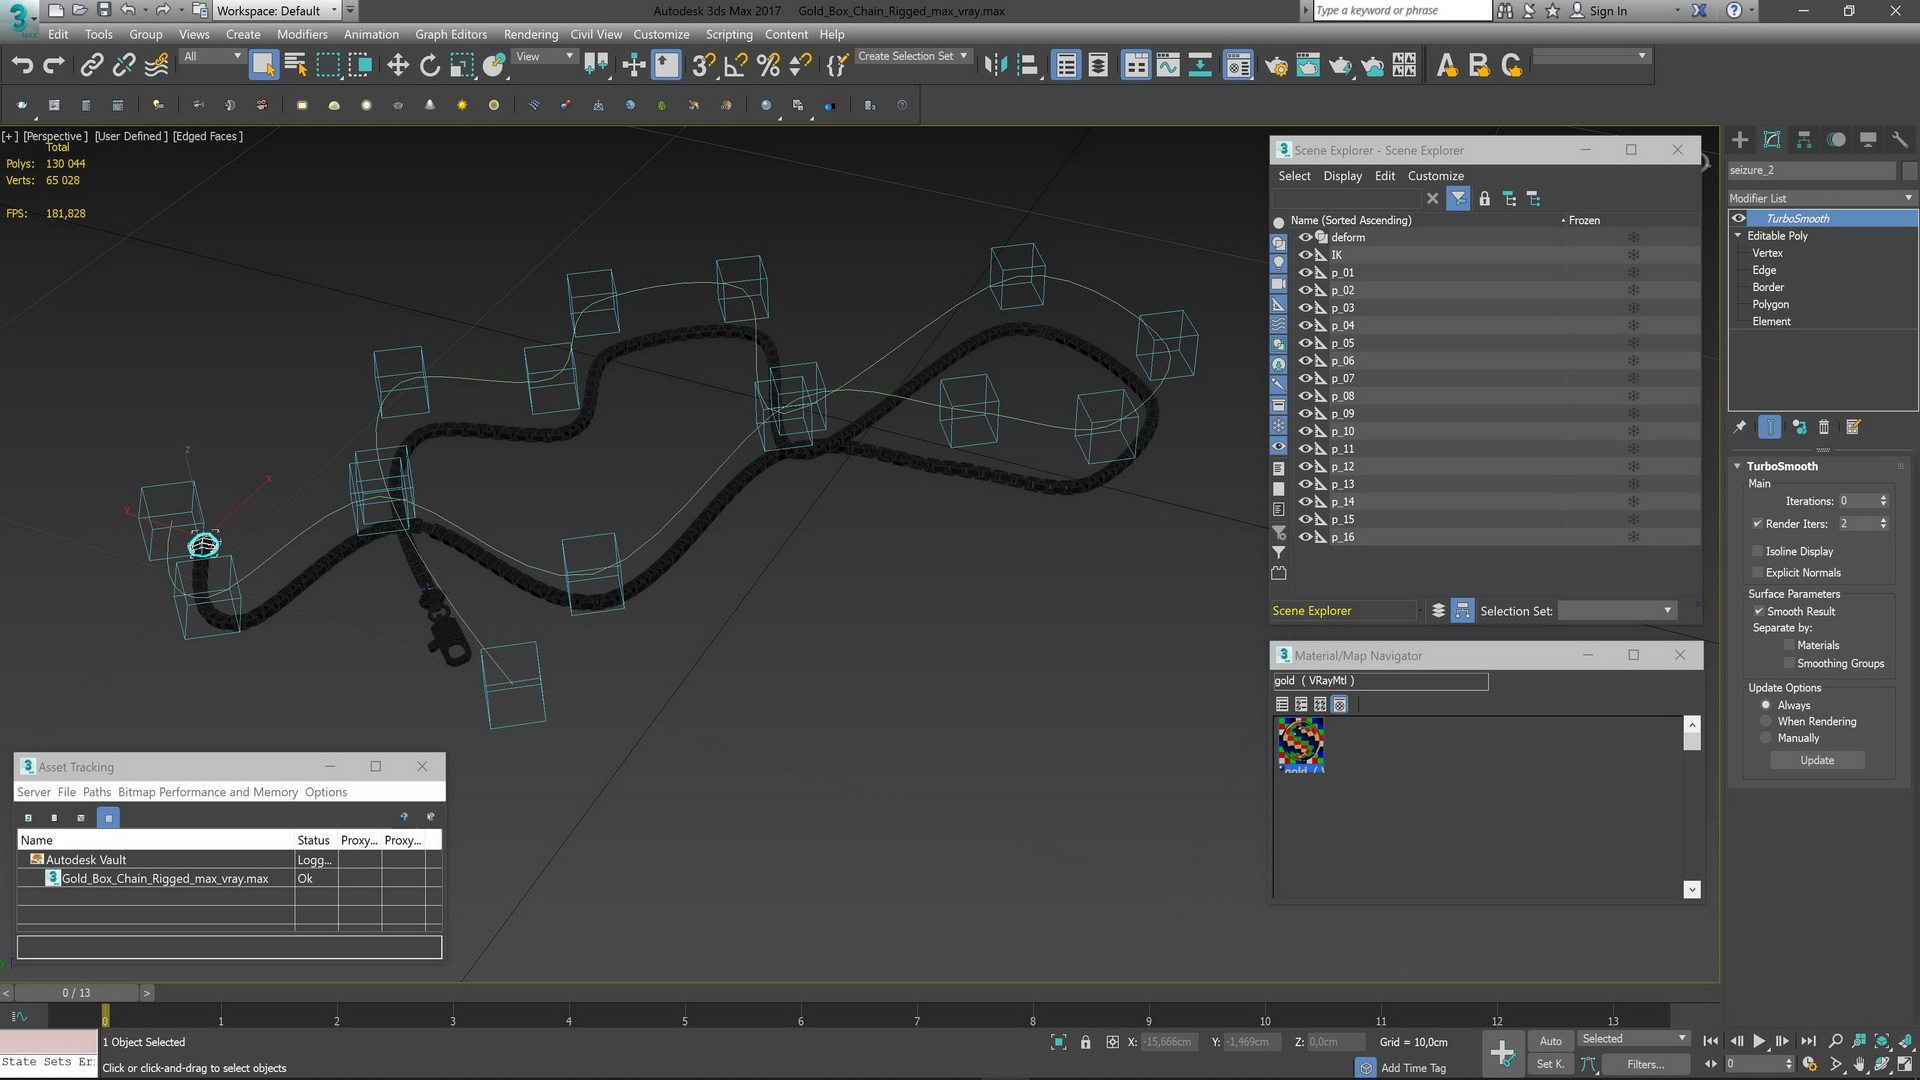Click Material Navigator scrollbar down arrow
The image size is (1920, 1080).
[1692, 889]
